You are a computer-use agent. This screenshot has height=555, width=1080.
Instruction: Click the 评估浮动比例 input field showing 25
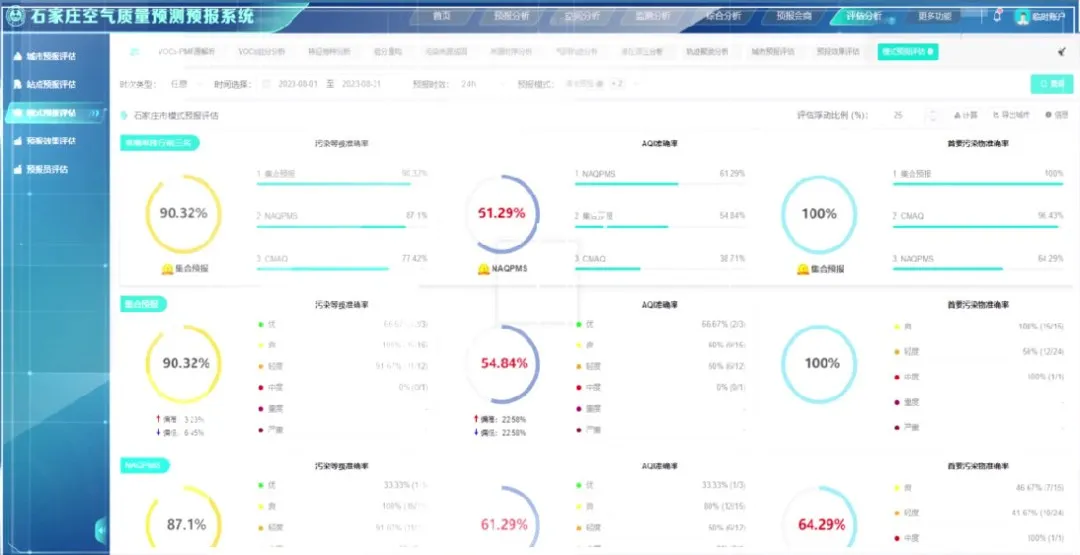900,116
